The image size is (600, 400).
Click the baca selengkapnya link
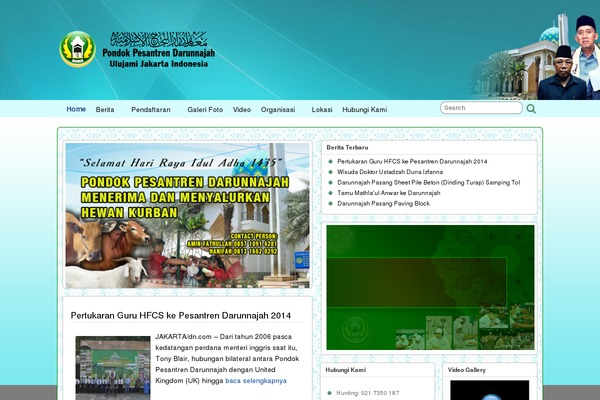256,380
